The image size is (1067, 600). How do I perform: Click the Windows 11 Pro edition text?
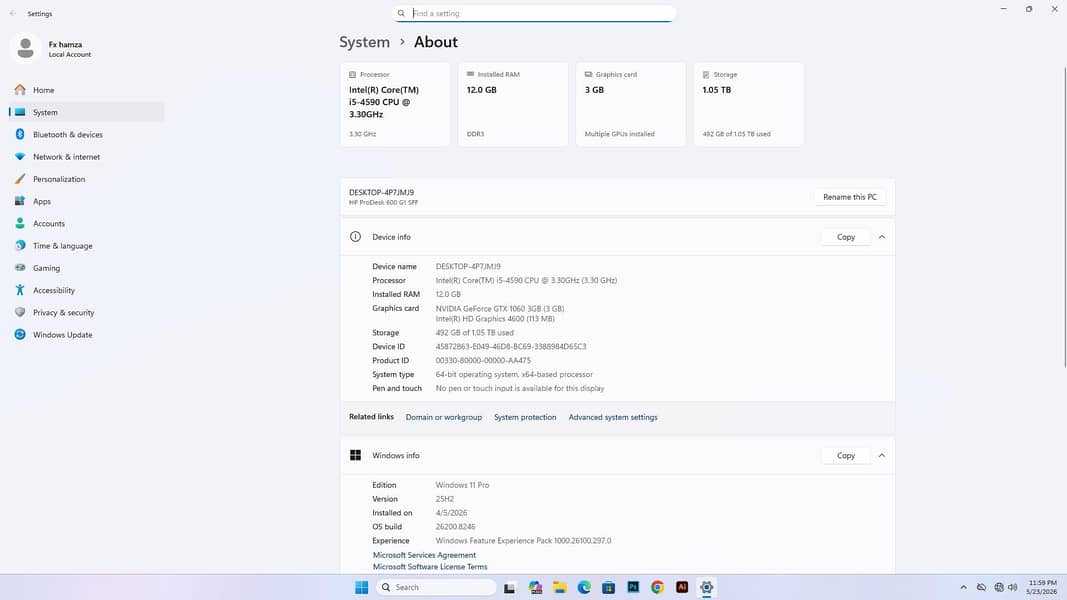tap(462, 485)
